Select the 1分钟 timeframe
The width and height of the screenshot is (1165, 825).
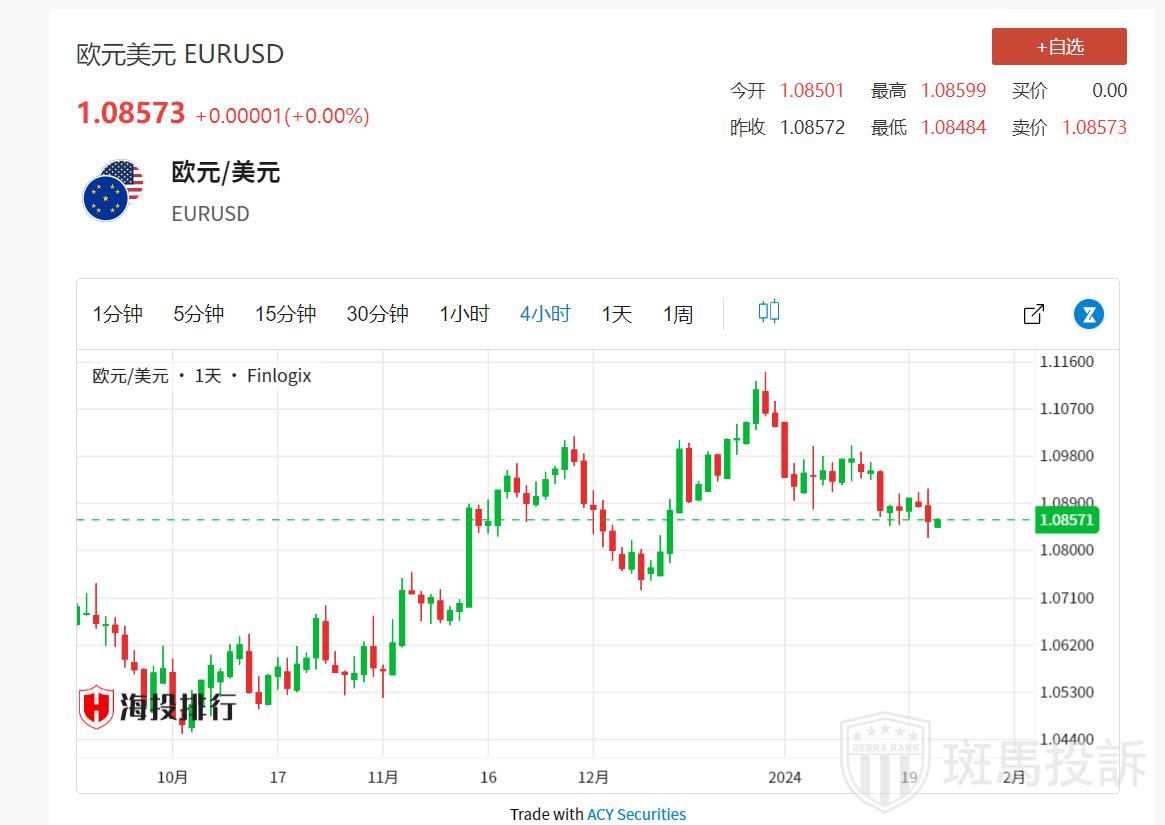pos(118,314)
